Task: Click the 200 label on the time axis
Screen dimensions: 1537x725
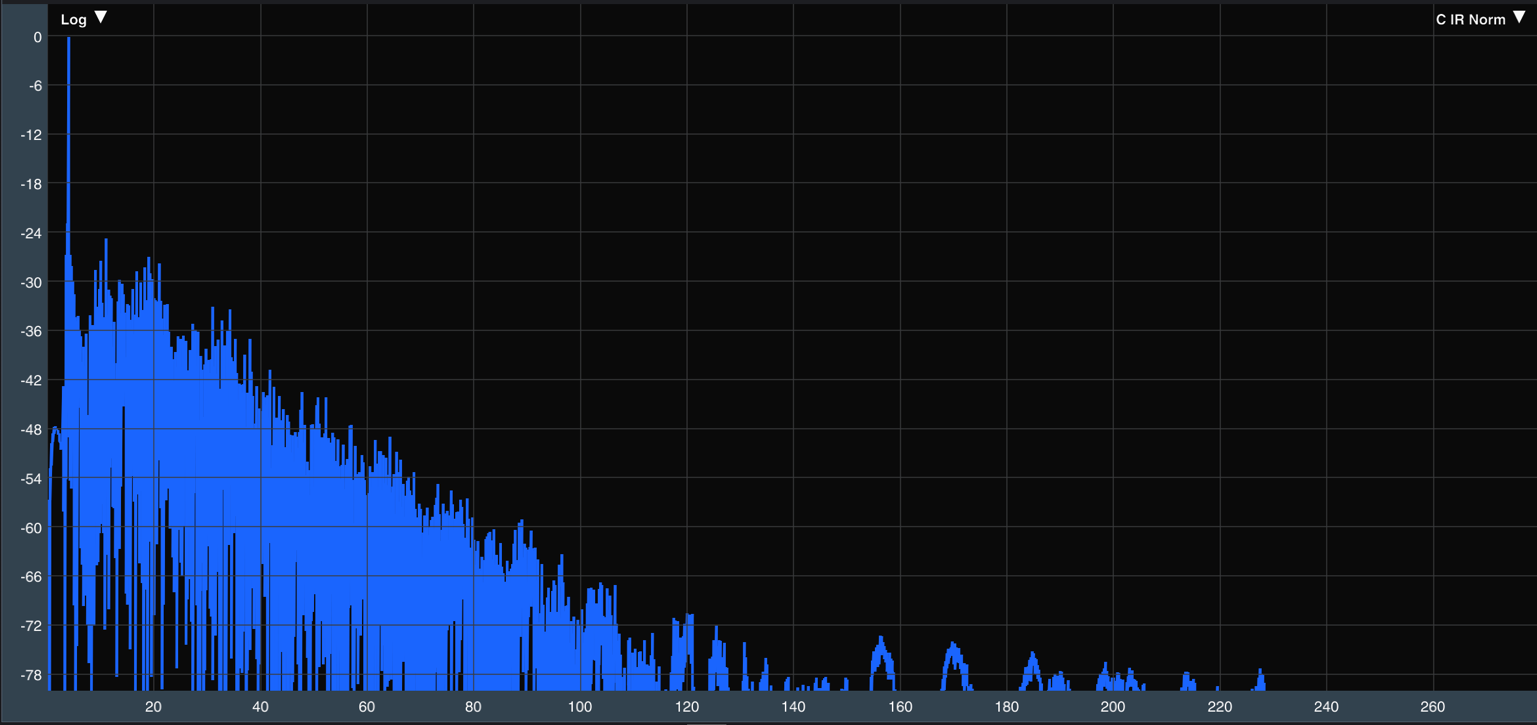Action: (x=1113, y=707)
